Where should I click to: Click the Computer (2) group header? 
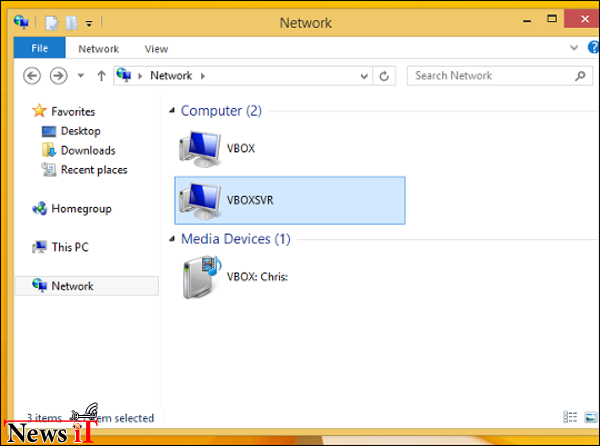click(221, 111)
